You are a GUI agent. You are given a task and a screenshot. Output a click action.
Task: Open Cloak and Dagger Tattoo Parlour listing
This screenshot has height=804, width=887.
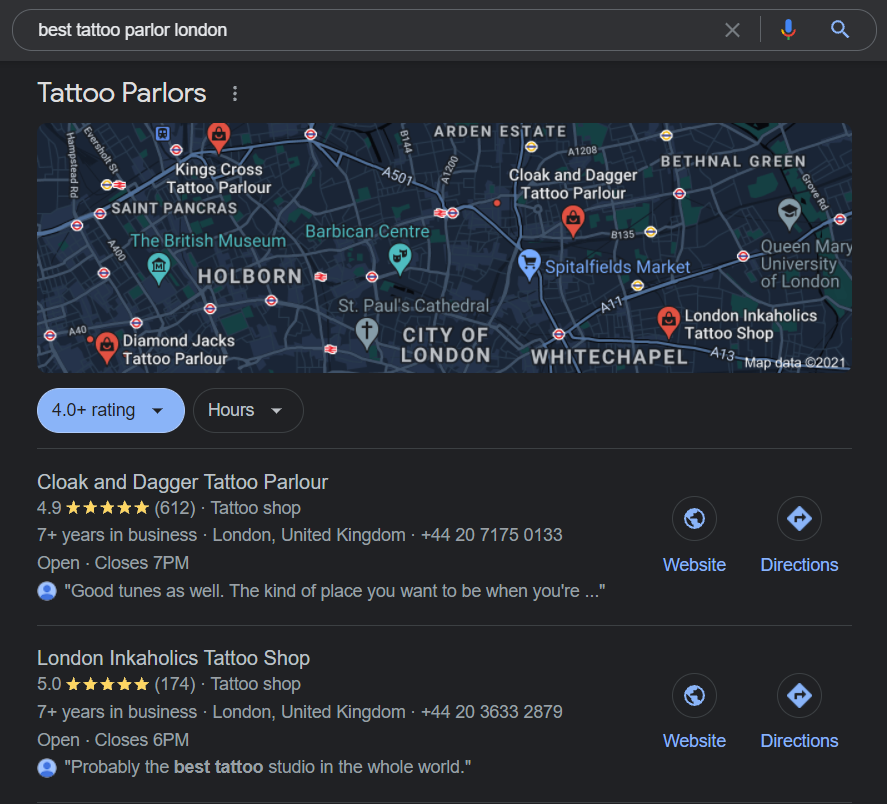point(182,482)
